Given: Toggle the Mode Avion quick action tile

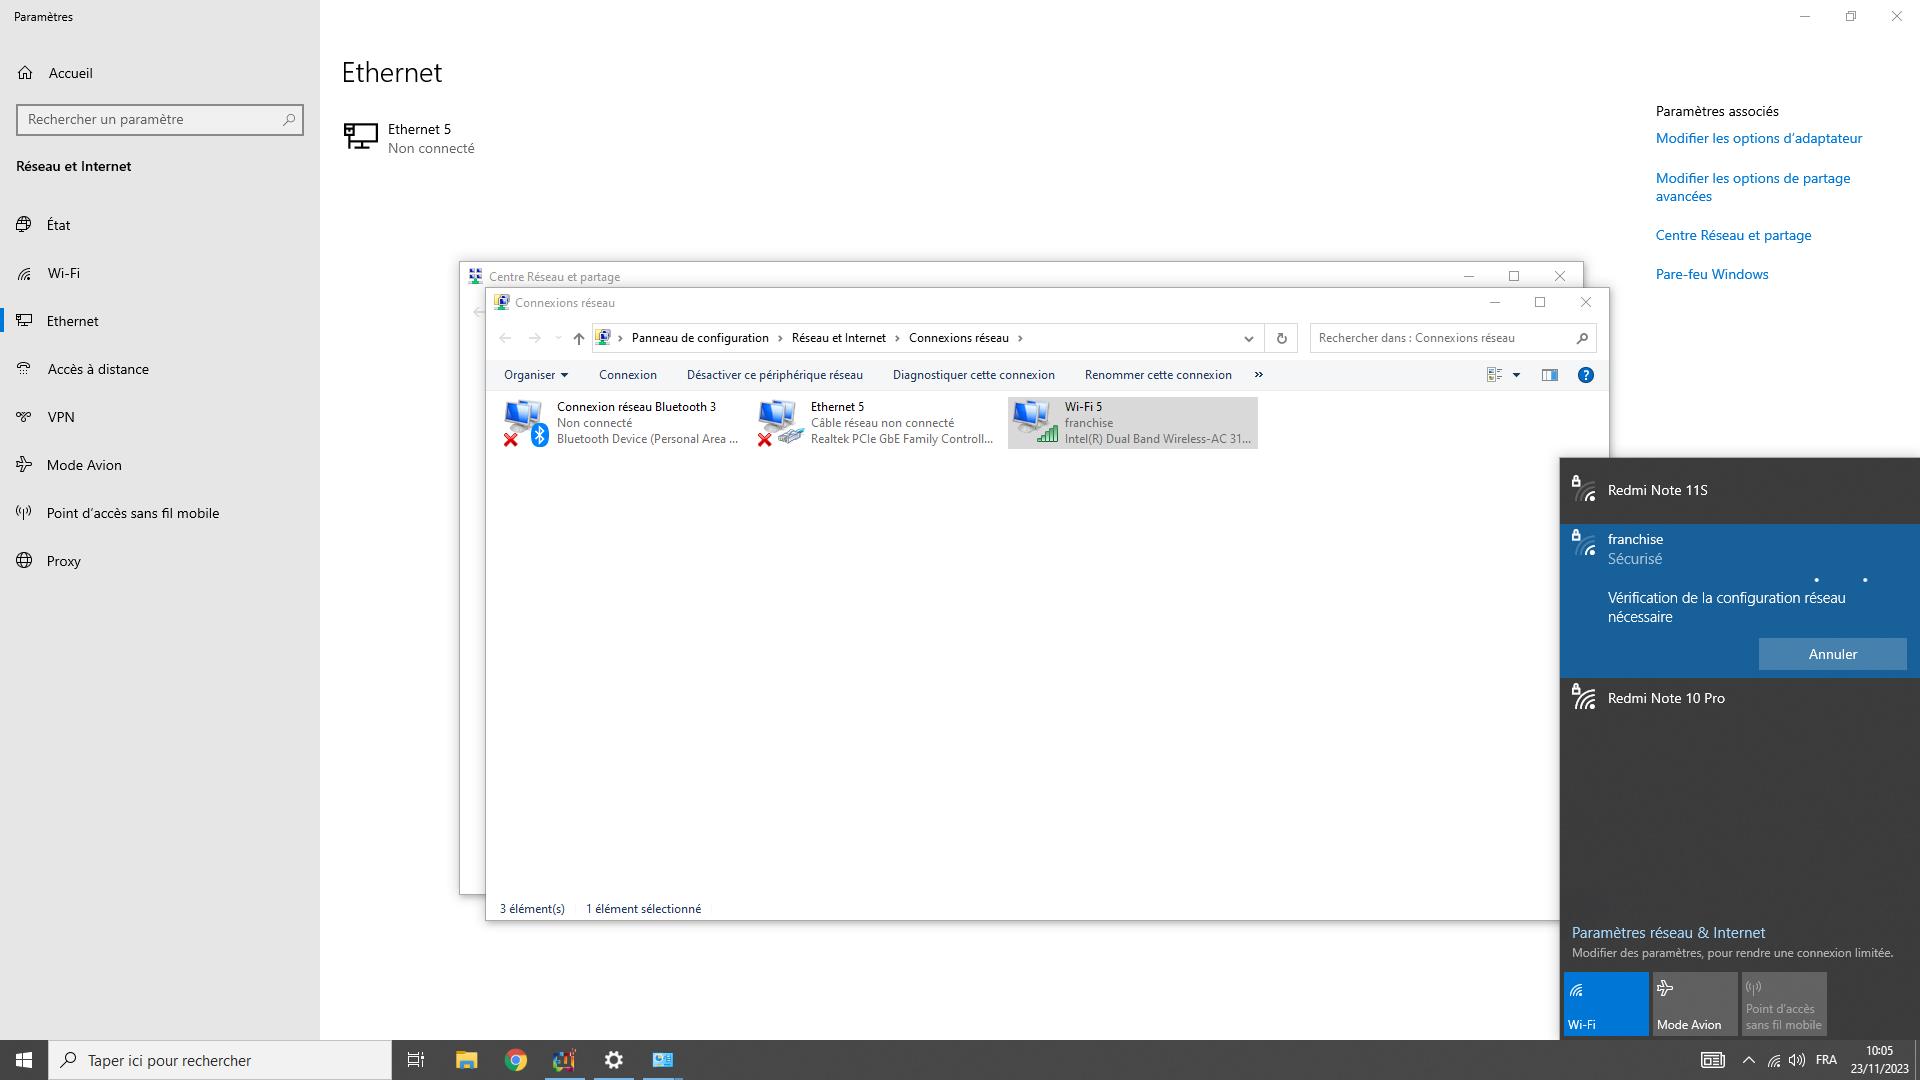Looking at the screenshot, I should point(1694,1004).
